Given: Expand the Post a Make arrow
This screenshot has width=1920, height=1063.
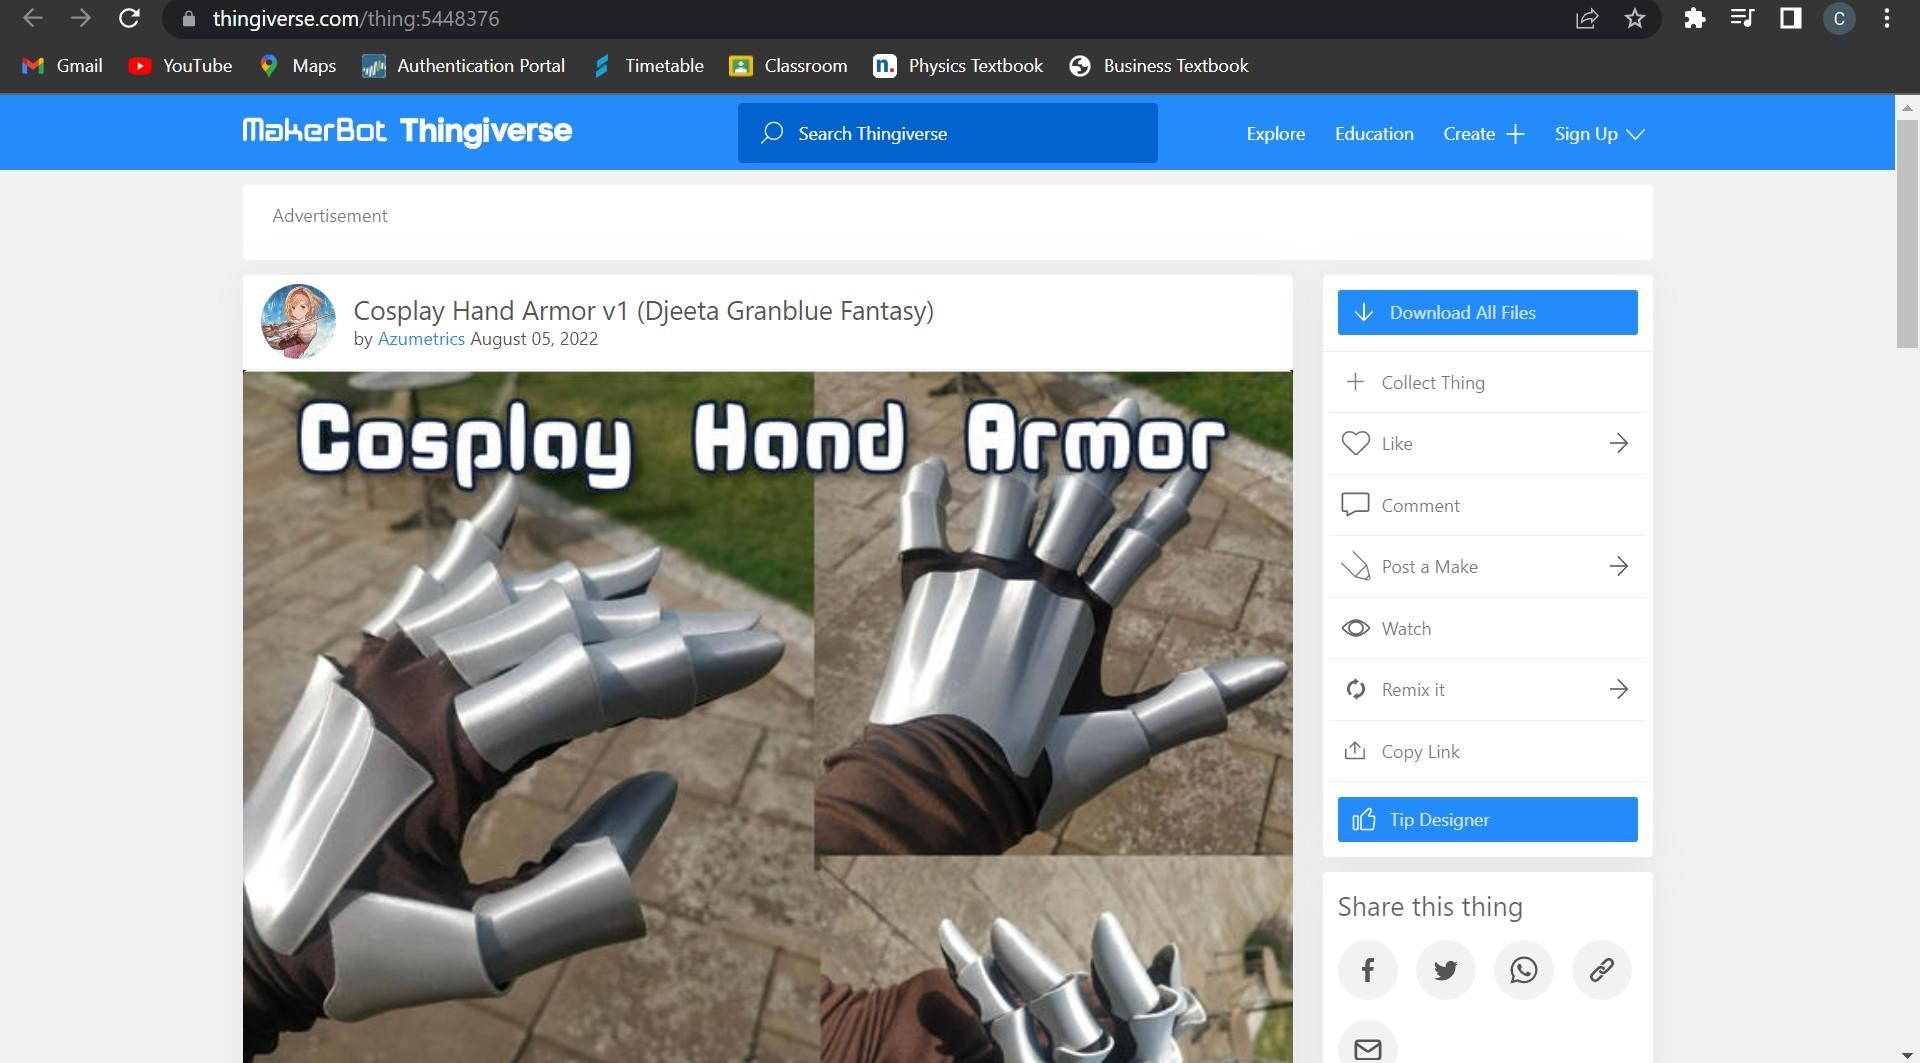Looking at the screenshot, I should coord(1618,566).
